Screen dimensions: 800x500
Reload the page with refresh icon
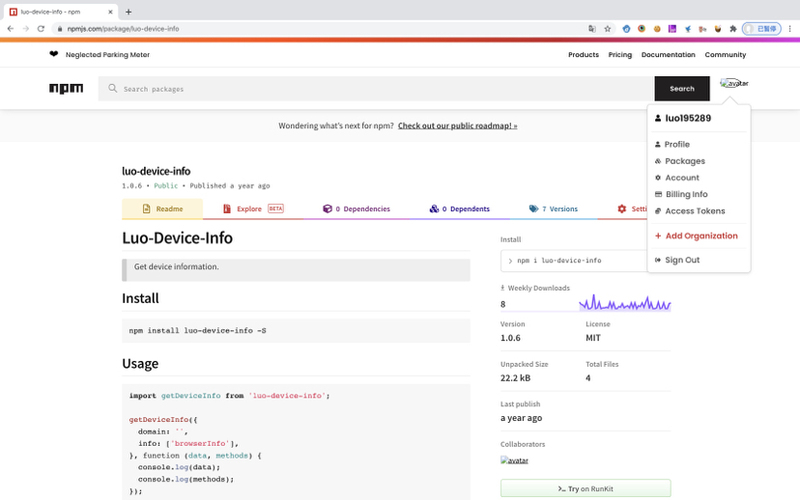[41, 29]
